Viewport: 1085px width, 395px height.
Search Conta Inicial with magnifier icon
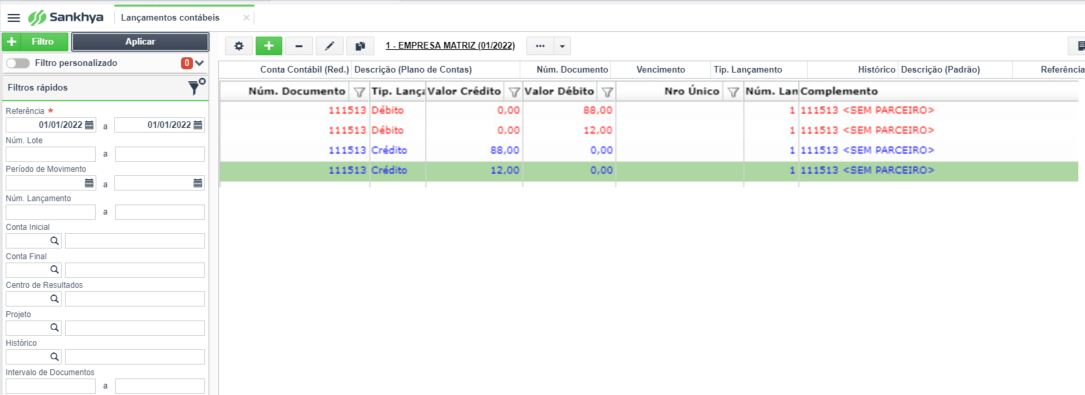click(54, 241)
